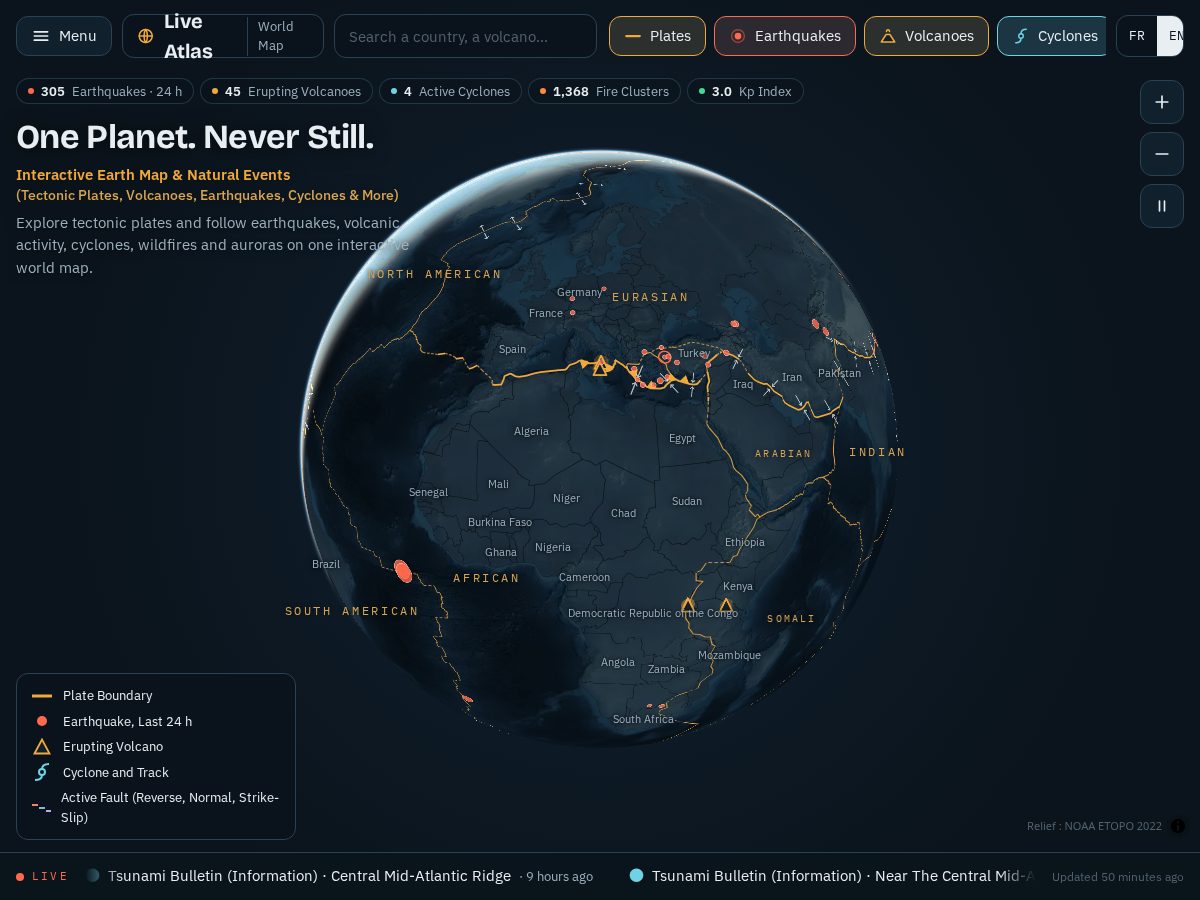Click the cyan dot before second Tsunami Bulletin

pyautogui.click(x=636, y=875)
